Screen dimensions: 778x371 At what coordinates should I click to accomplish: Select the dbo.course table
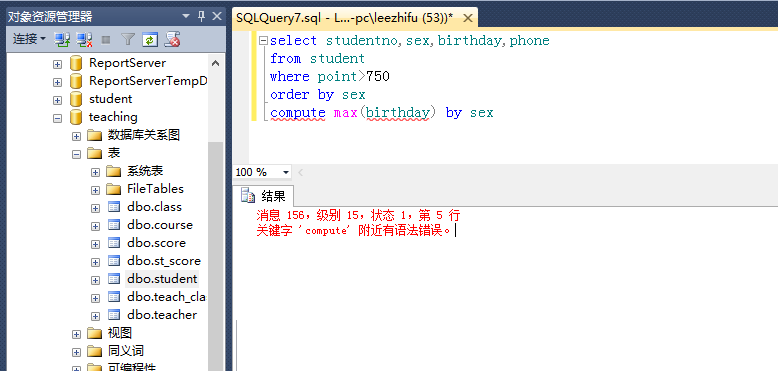160,225
